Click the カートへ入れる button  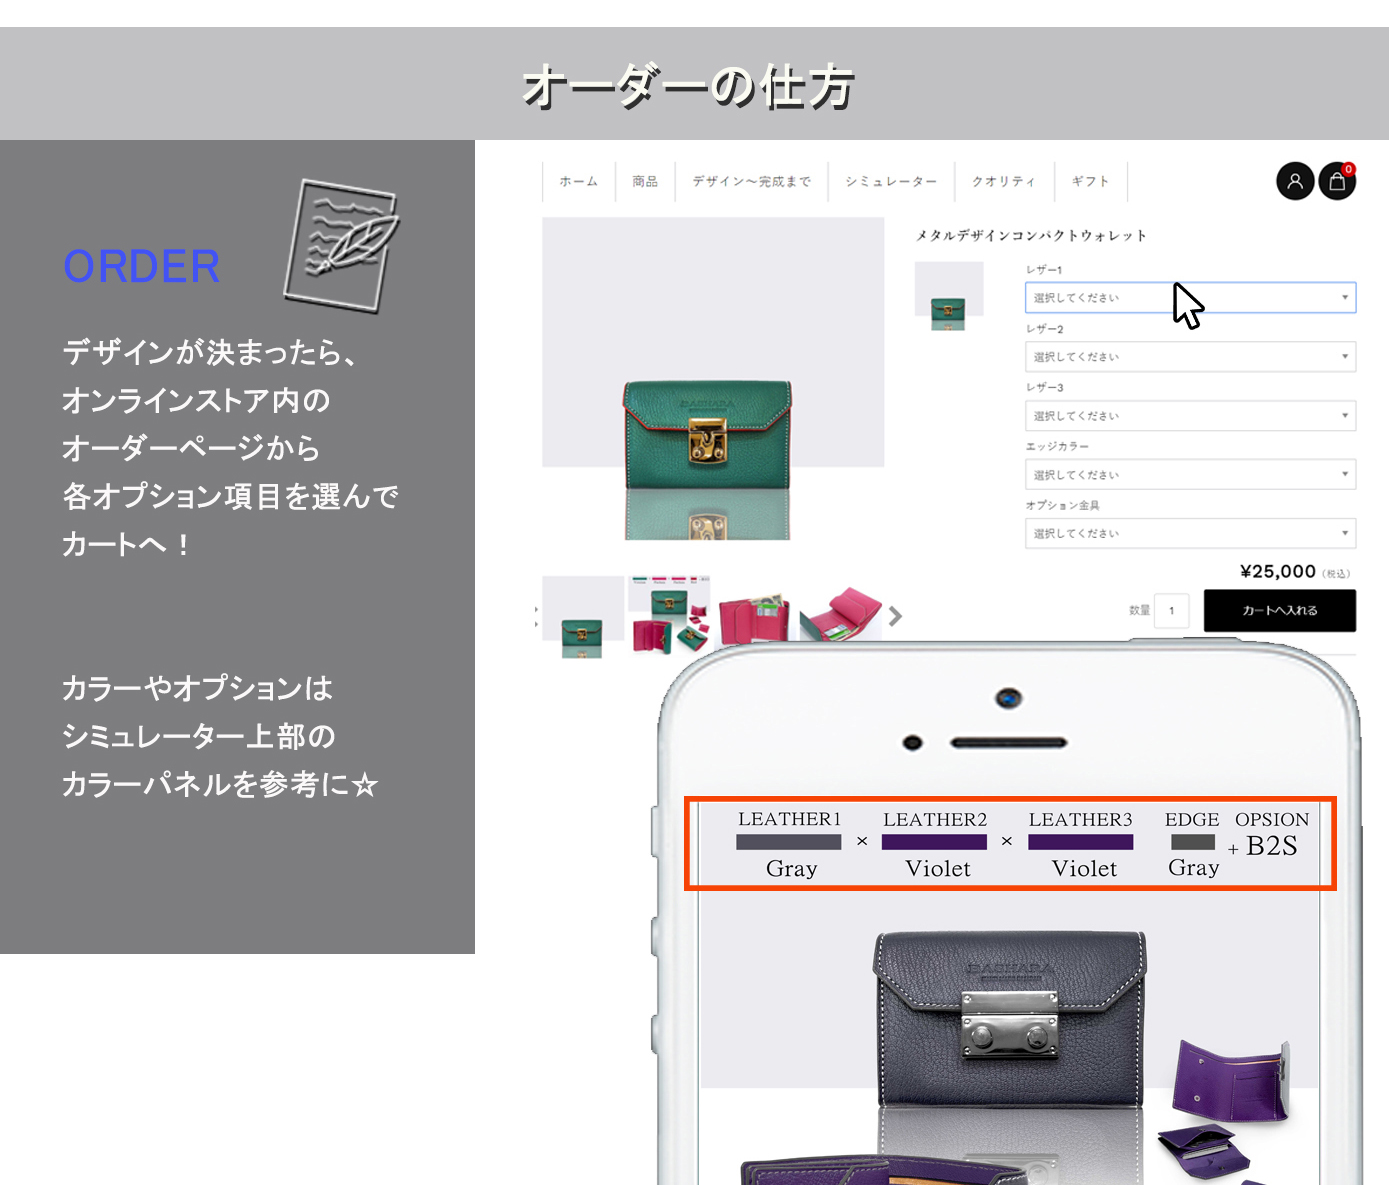(x=1279, y=610)
